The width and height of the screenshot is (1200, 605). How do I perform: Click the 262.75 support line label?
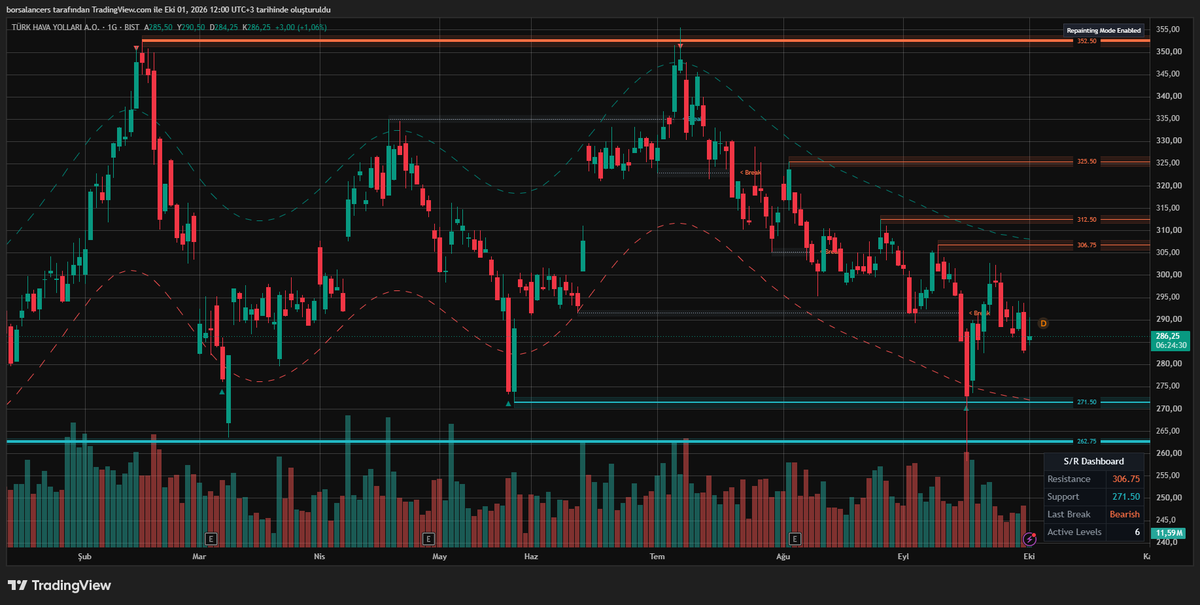coord(1086,441)
